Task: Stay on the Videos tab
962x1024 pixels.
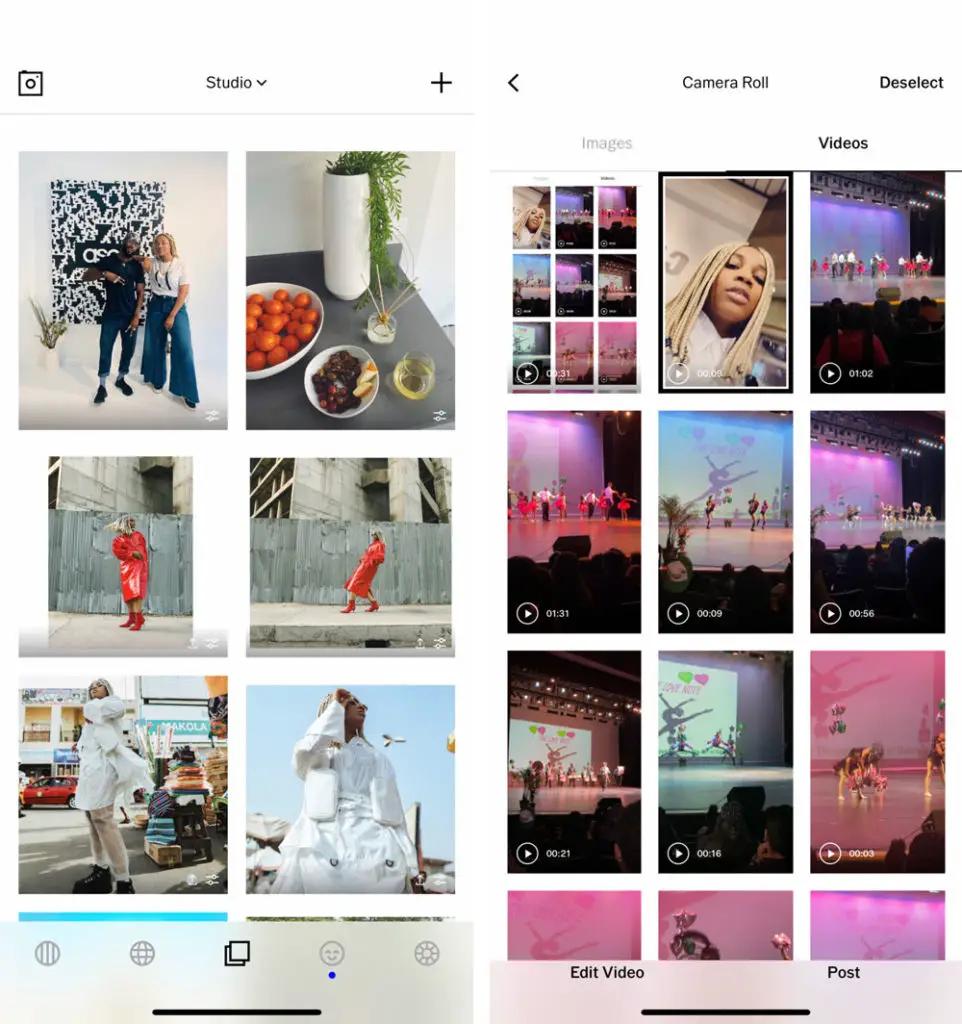Action: [842, 143]
